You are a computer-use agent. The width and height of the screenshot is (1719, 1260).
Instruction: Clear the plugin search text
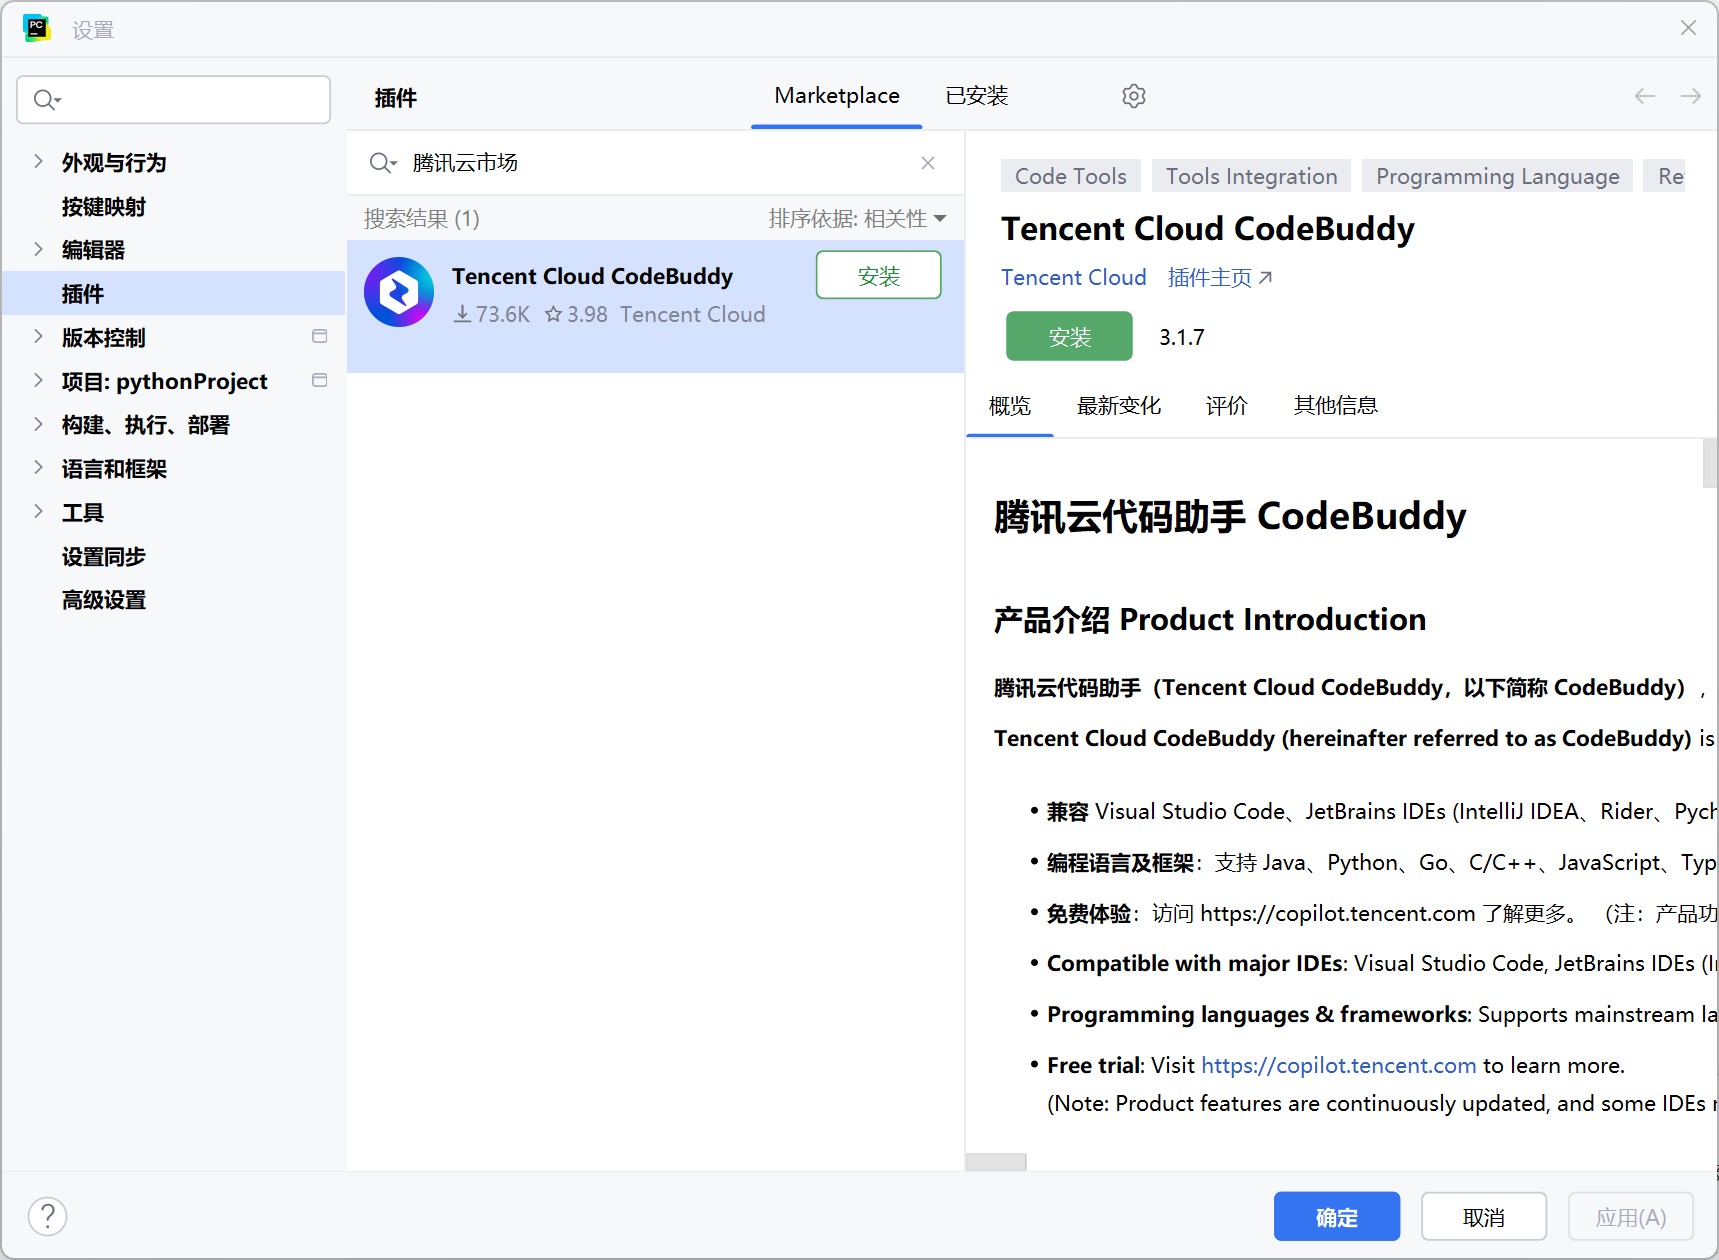(x=928, y=163)
